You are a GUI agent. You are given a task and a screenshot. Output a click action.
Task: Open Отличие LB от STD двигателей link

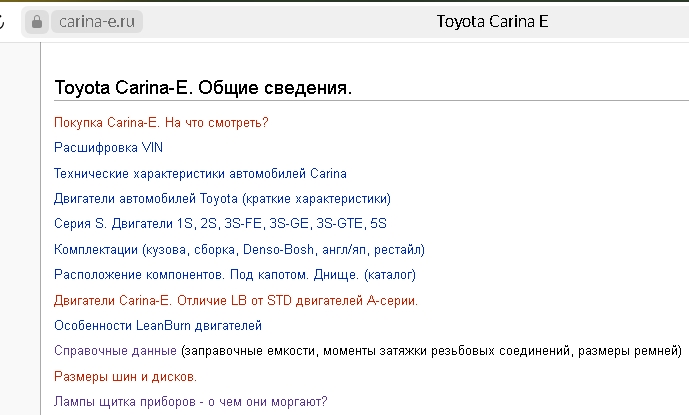click(x=235, y=300)
